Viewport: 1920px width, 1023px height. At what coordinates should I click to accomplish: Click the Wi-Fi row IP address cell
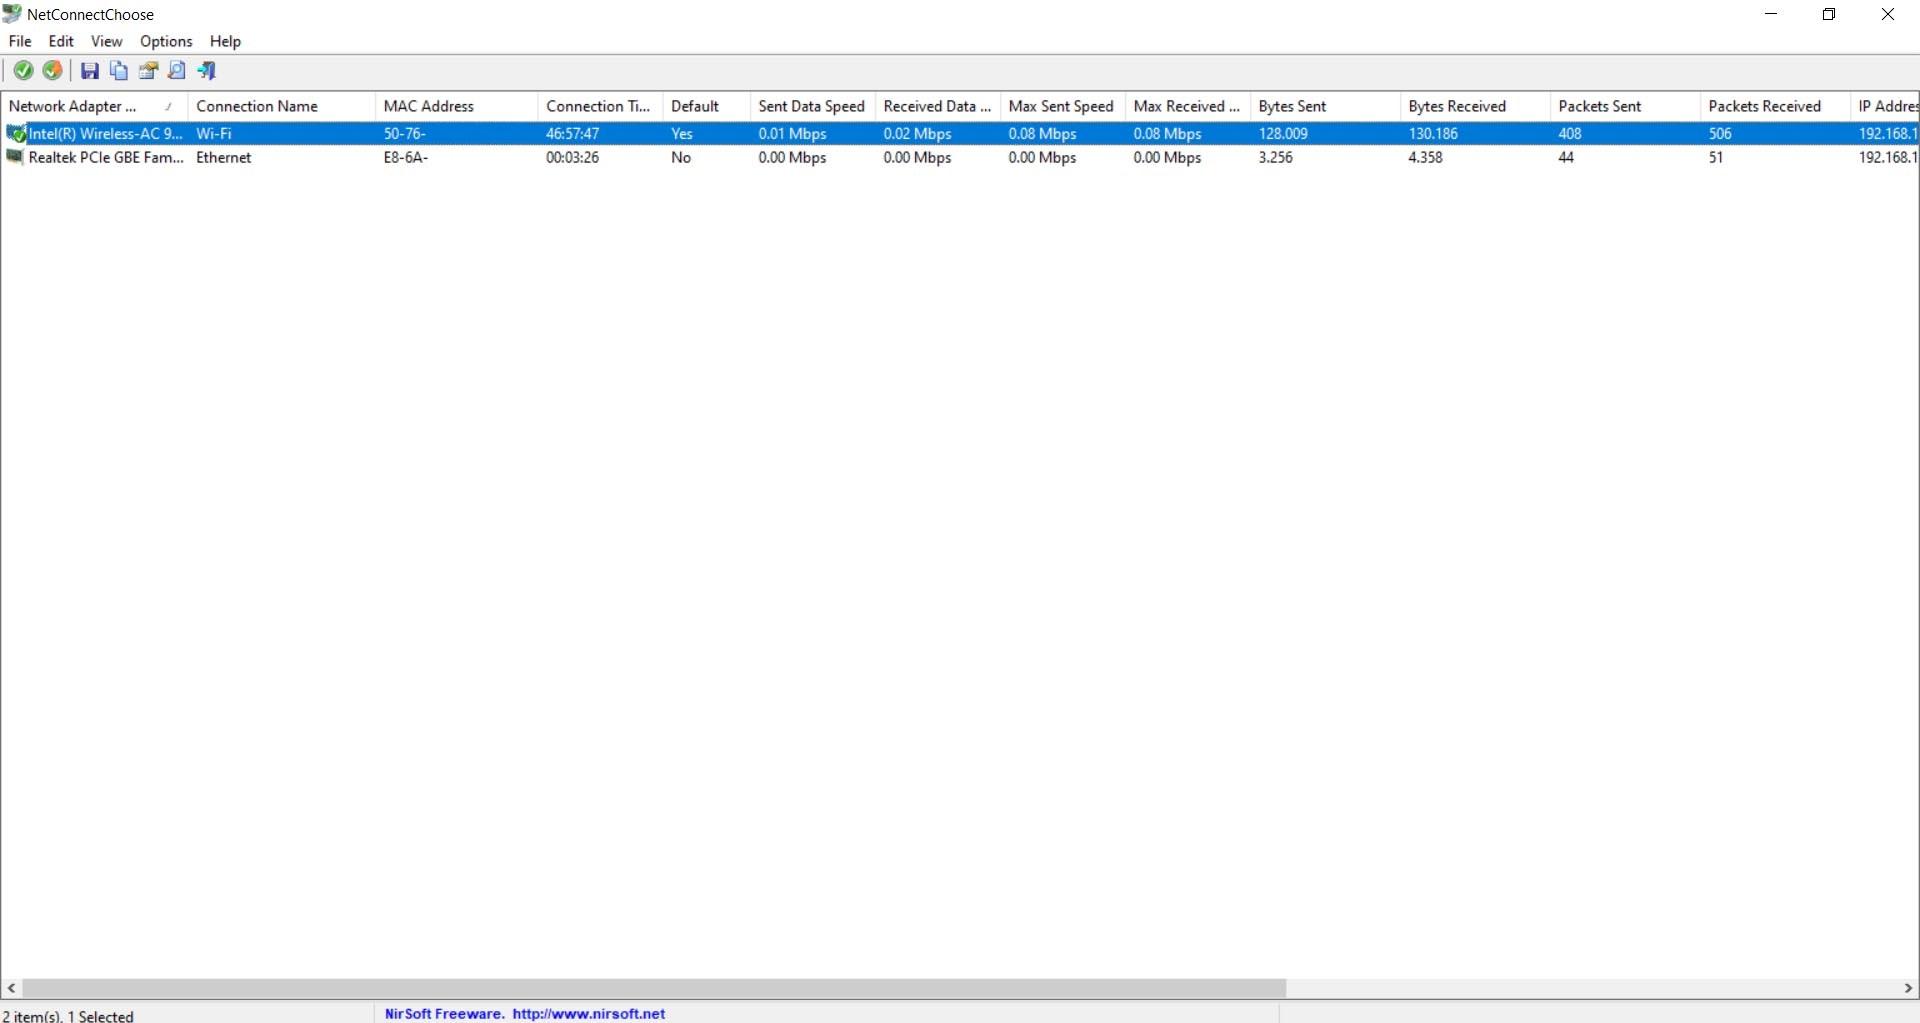[x=1888, y=133]
